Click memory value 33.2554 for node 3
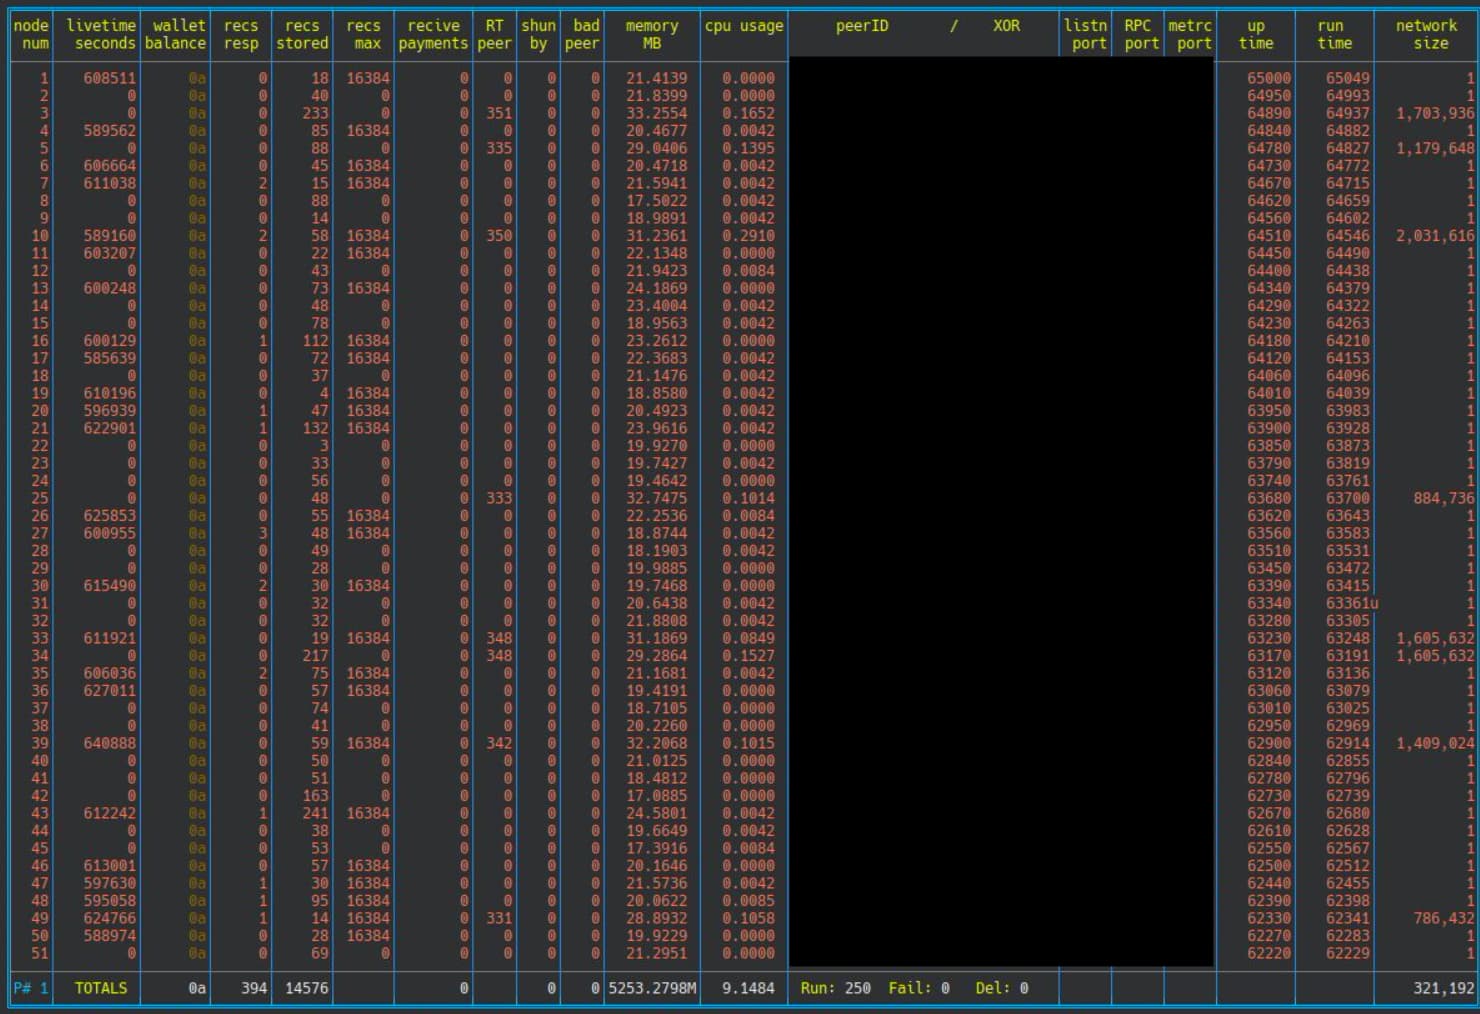This screenshot has width=1480, height=1014. click(656, 113)
